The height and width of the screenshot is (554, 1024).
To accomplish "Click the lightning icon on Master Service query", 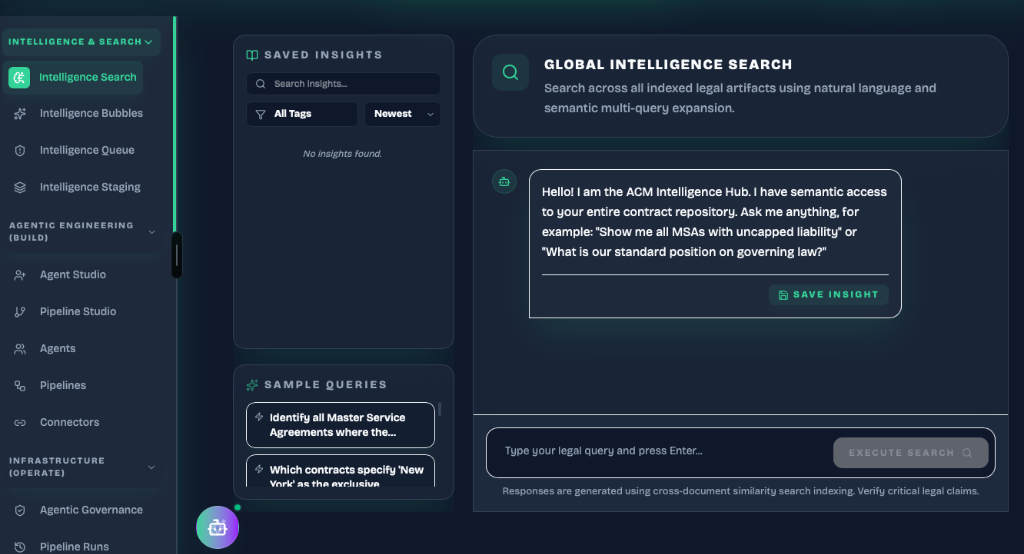I will (x=259, y=417).
